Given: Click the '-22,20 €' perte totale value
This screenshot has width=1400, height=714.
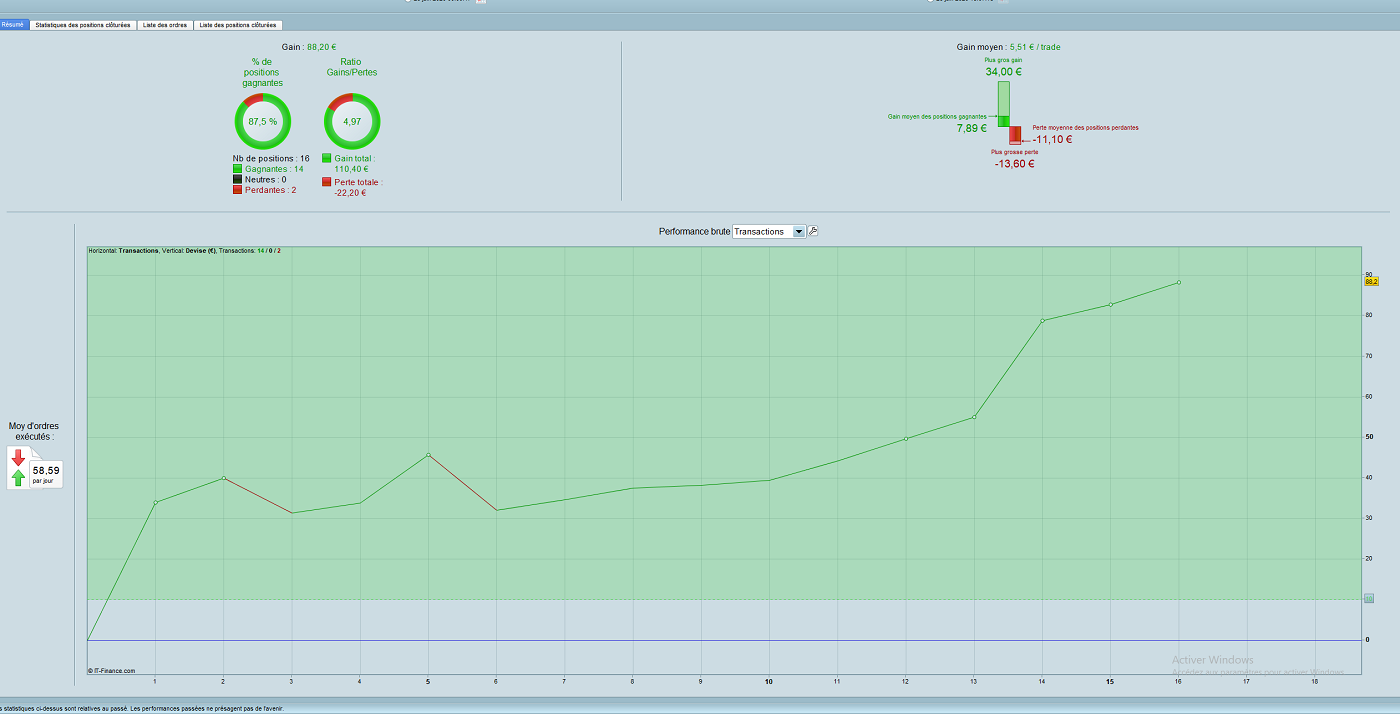Looking at the screenshot, I should 350,193.
